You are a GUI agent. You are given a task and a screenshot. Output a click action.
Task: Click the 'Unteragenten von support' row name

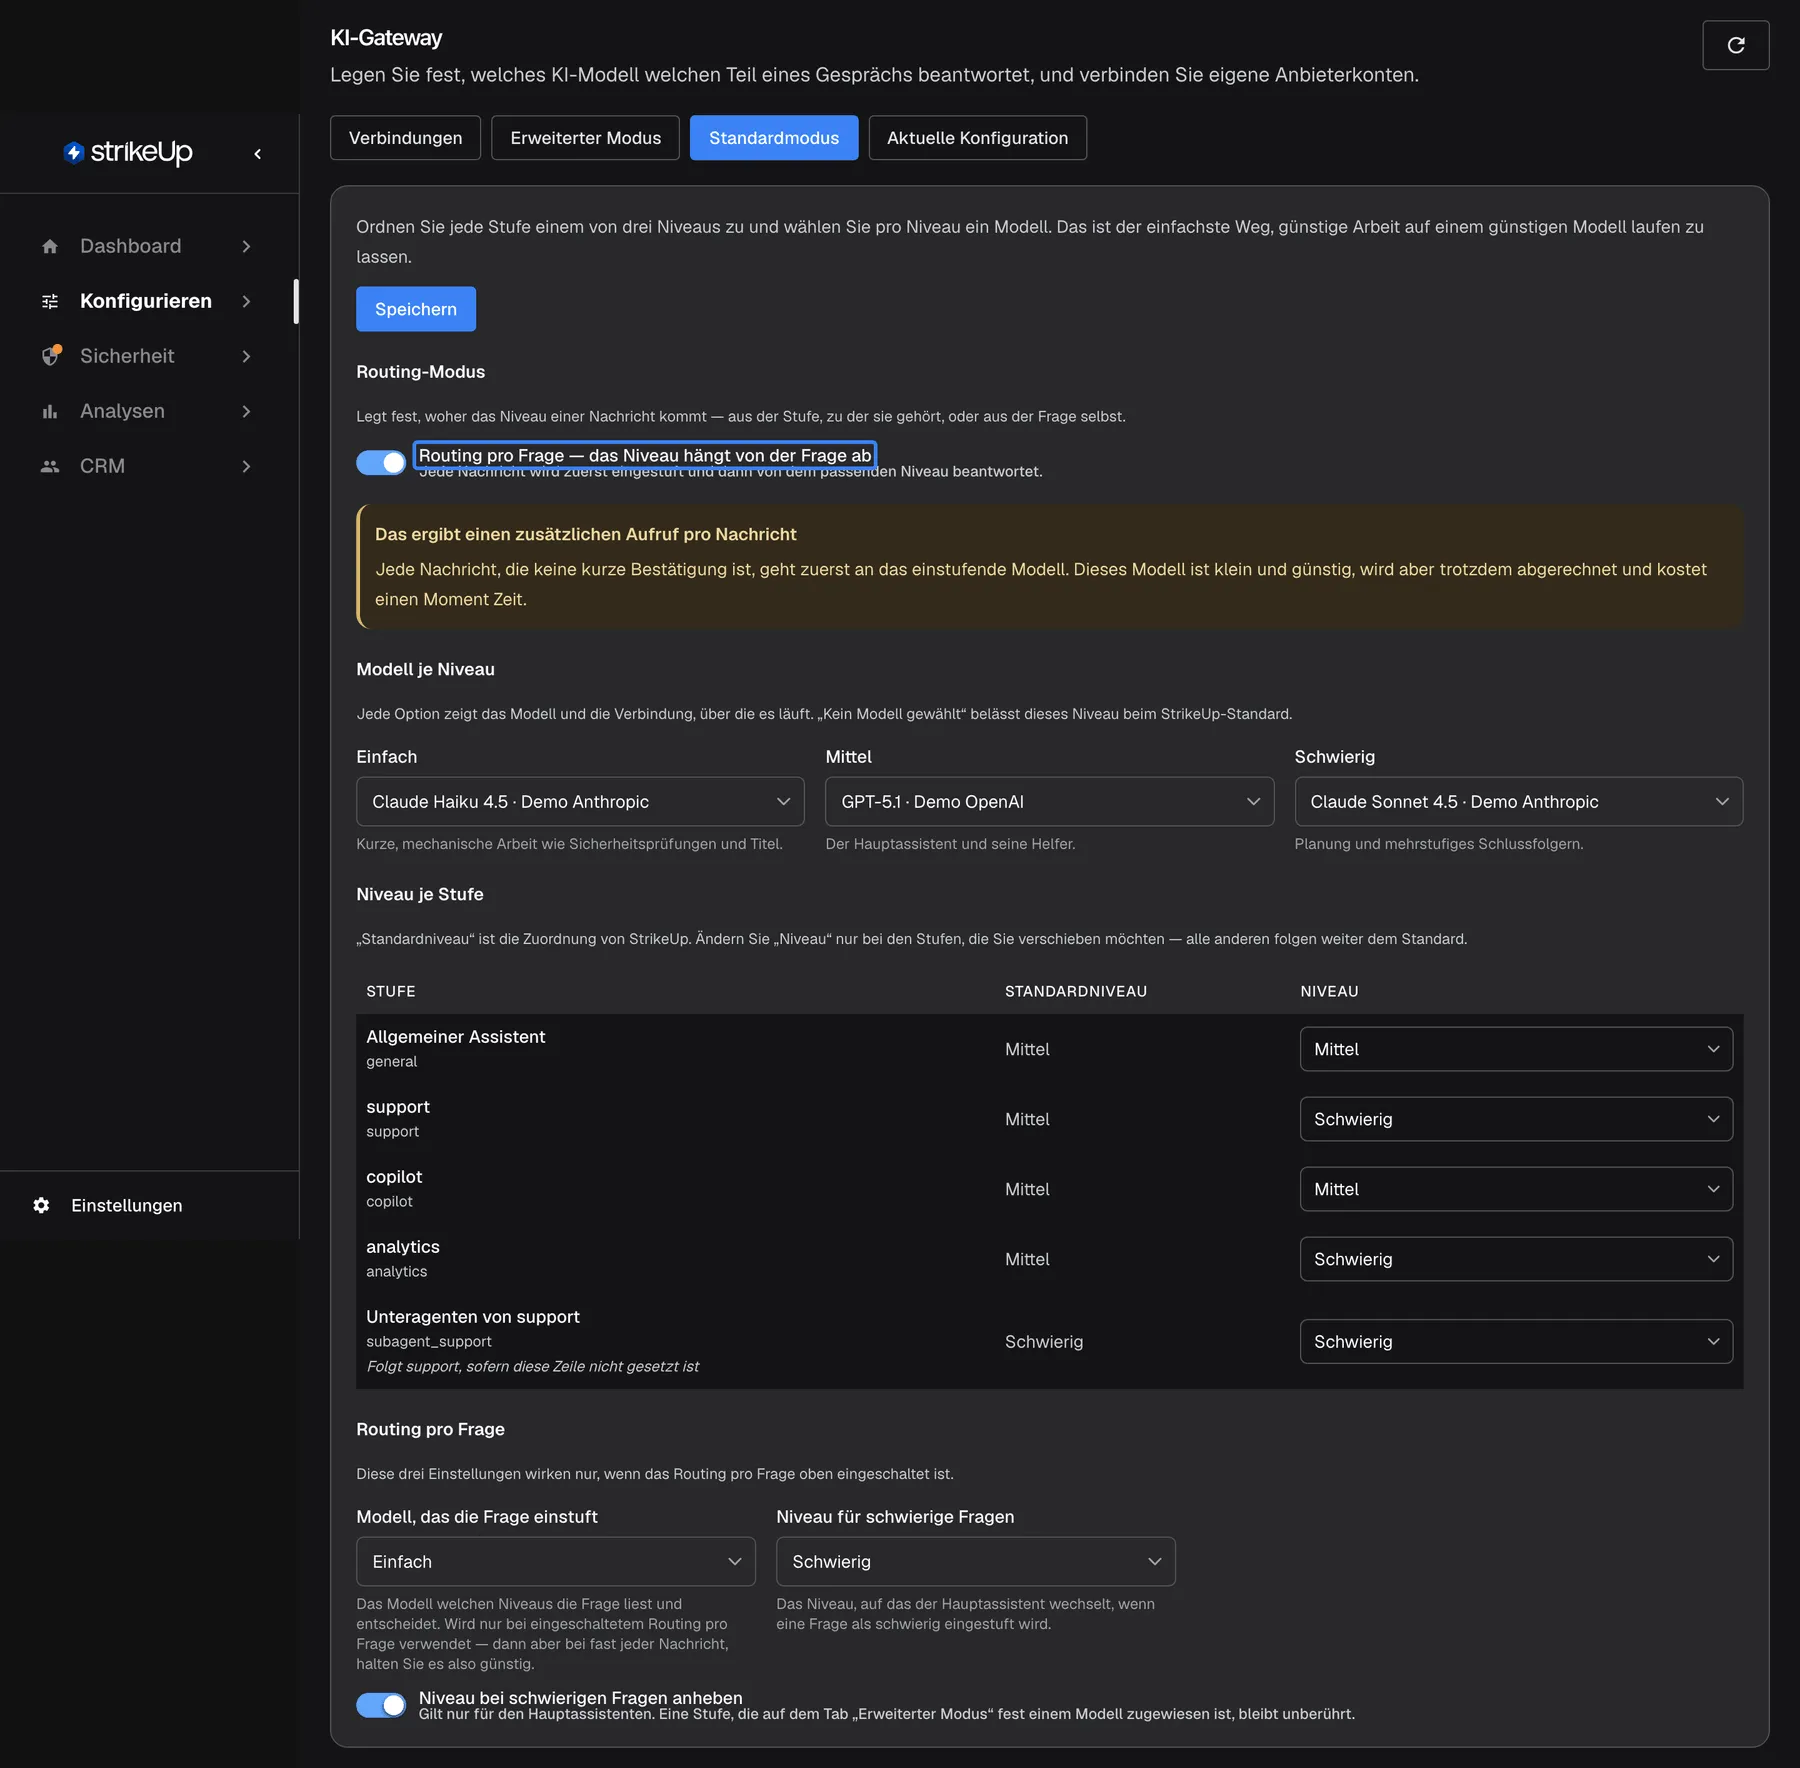[473, 1317]
